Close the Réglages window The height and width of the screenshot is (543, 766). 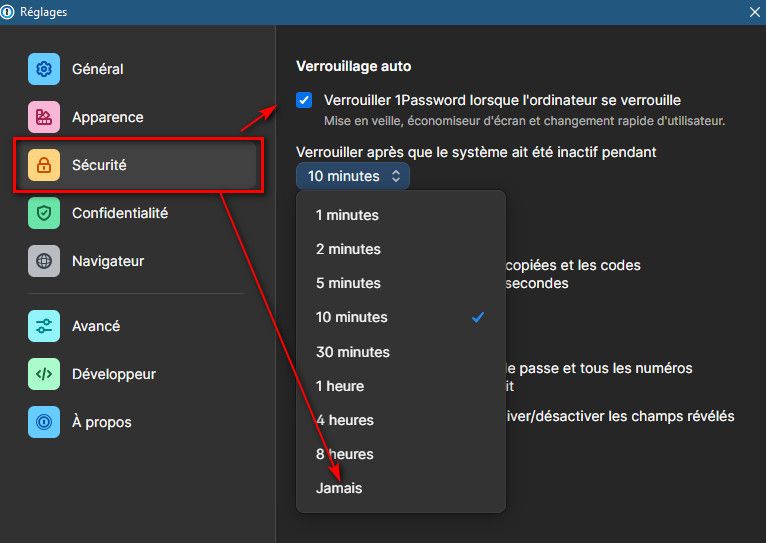tap(754, 12)
